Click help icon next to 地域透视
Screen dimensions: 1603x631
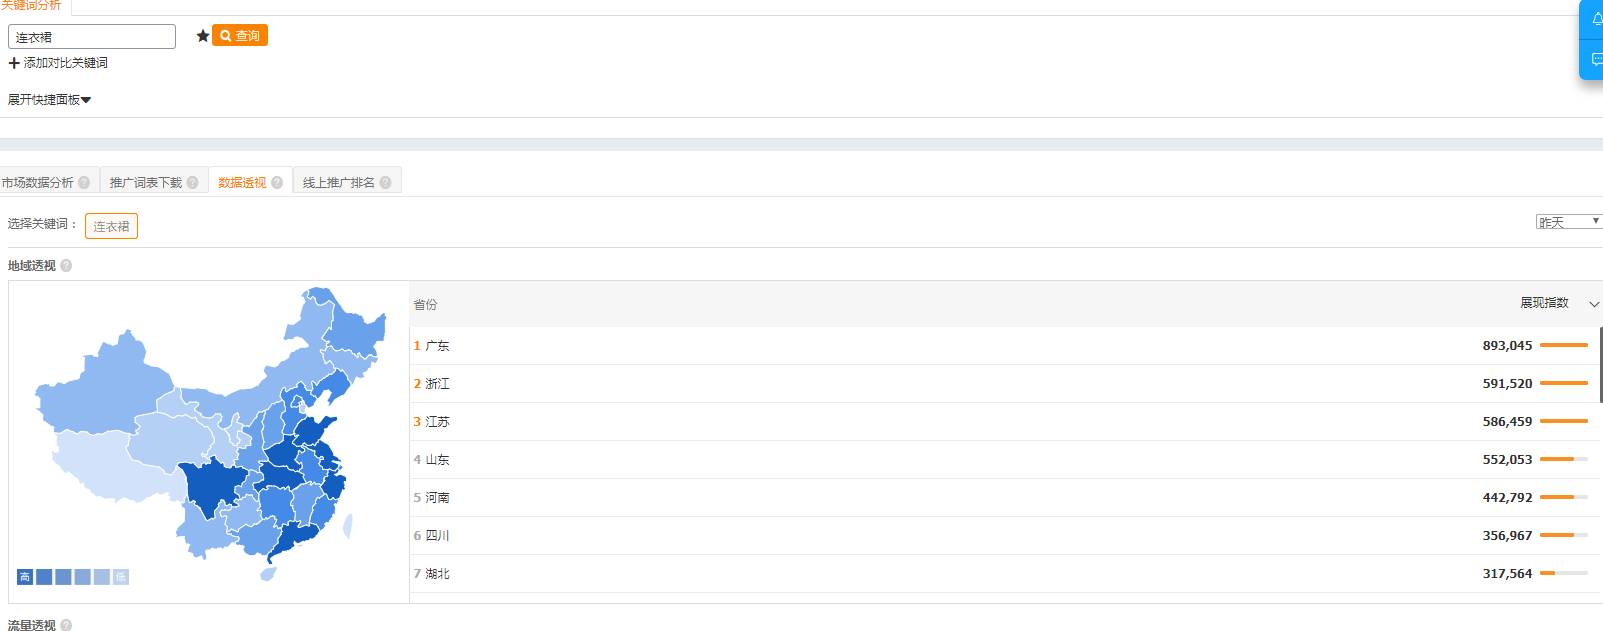(66, 266)
